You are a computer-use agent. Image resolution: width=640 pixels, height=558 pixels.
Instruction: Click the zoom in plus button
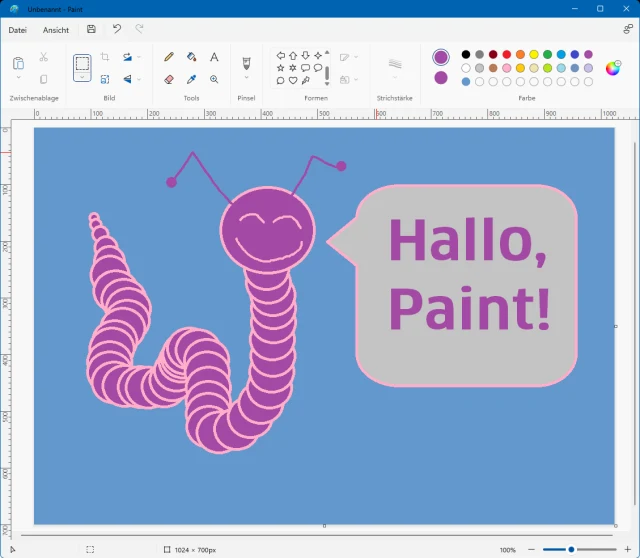[627, 549]
